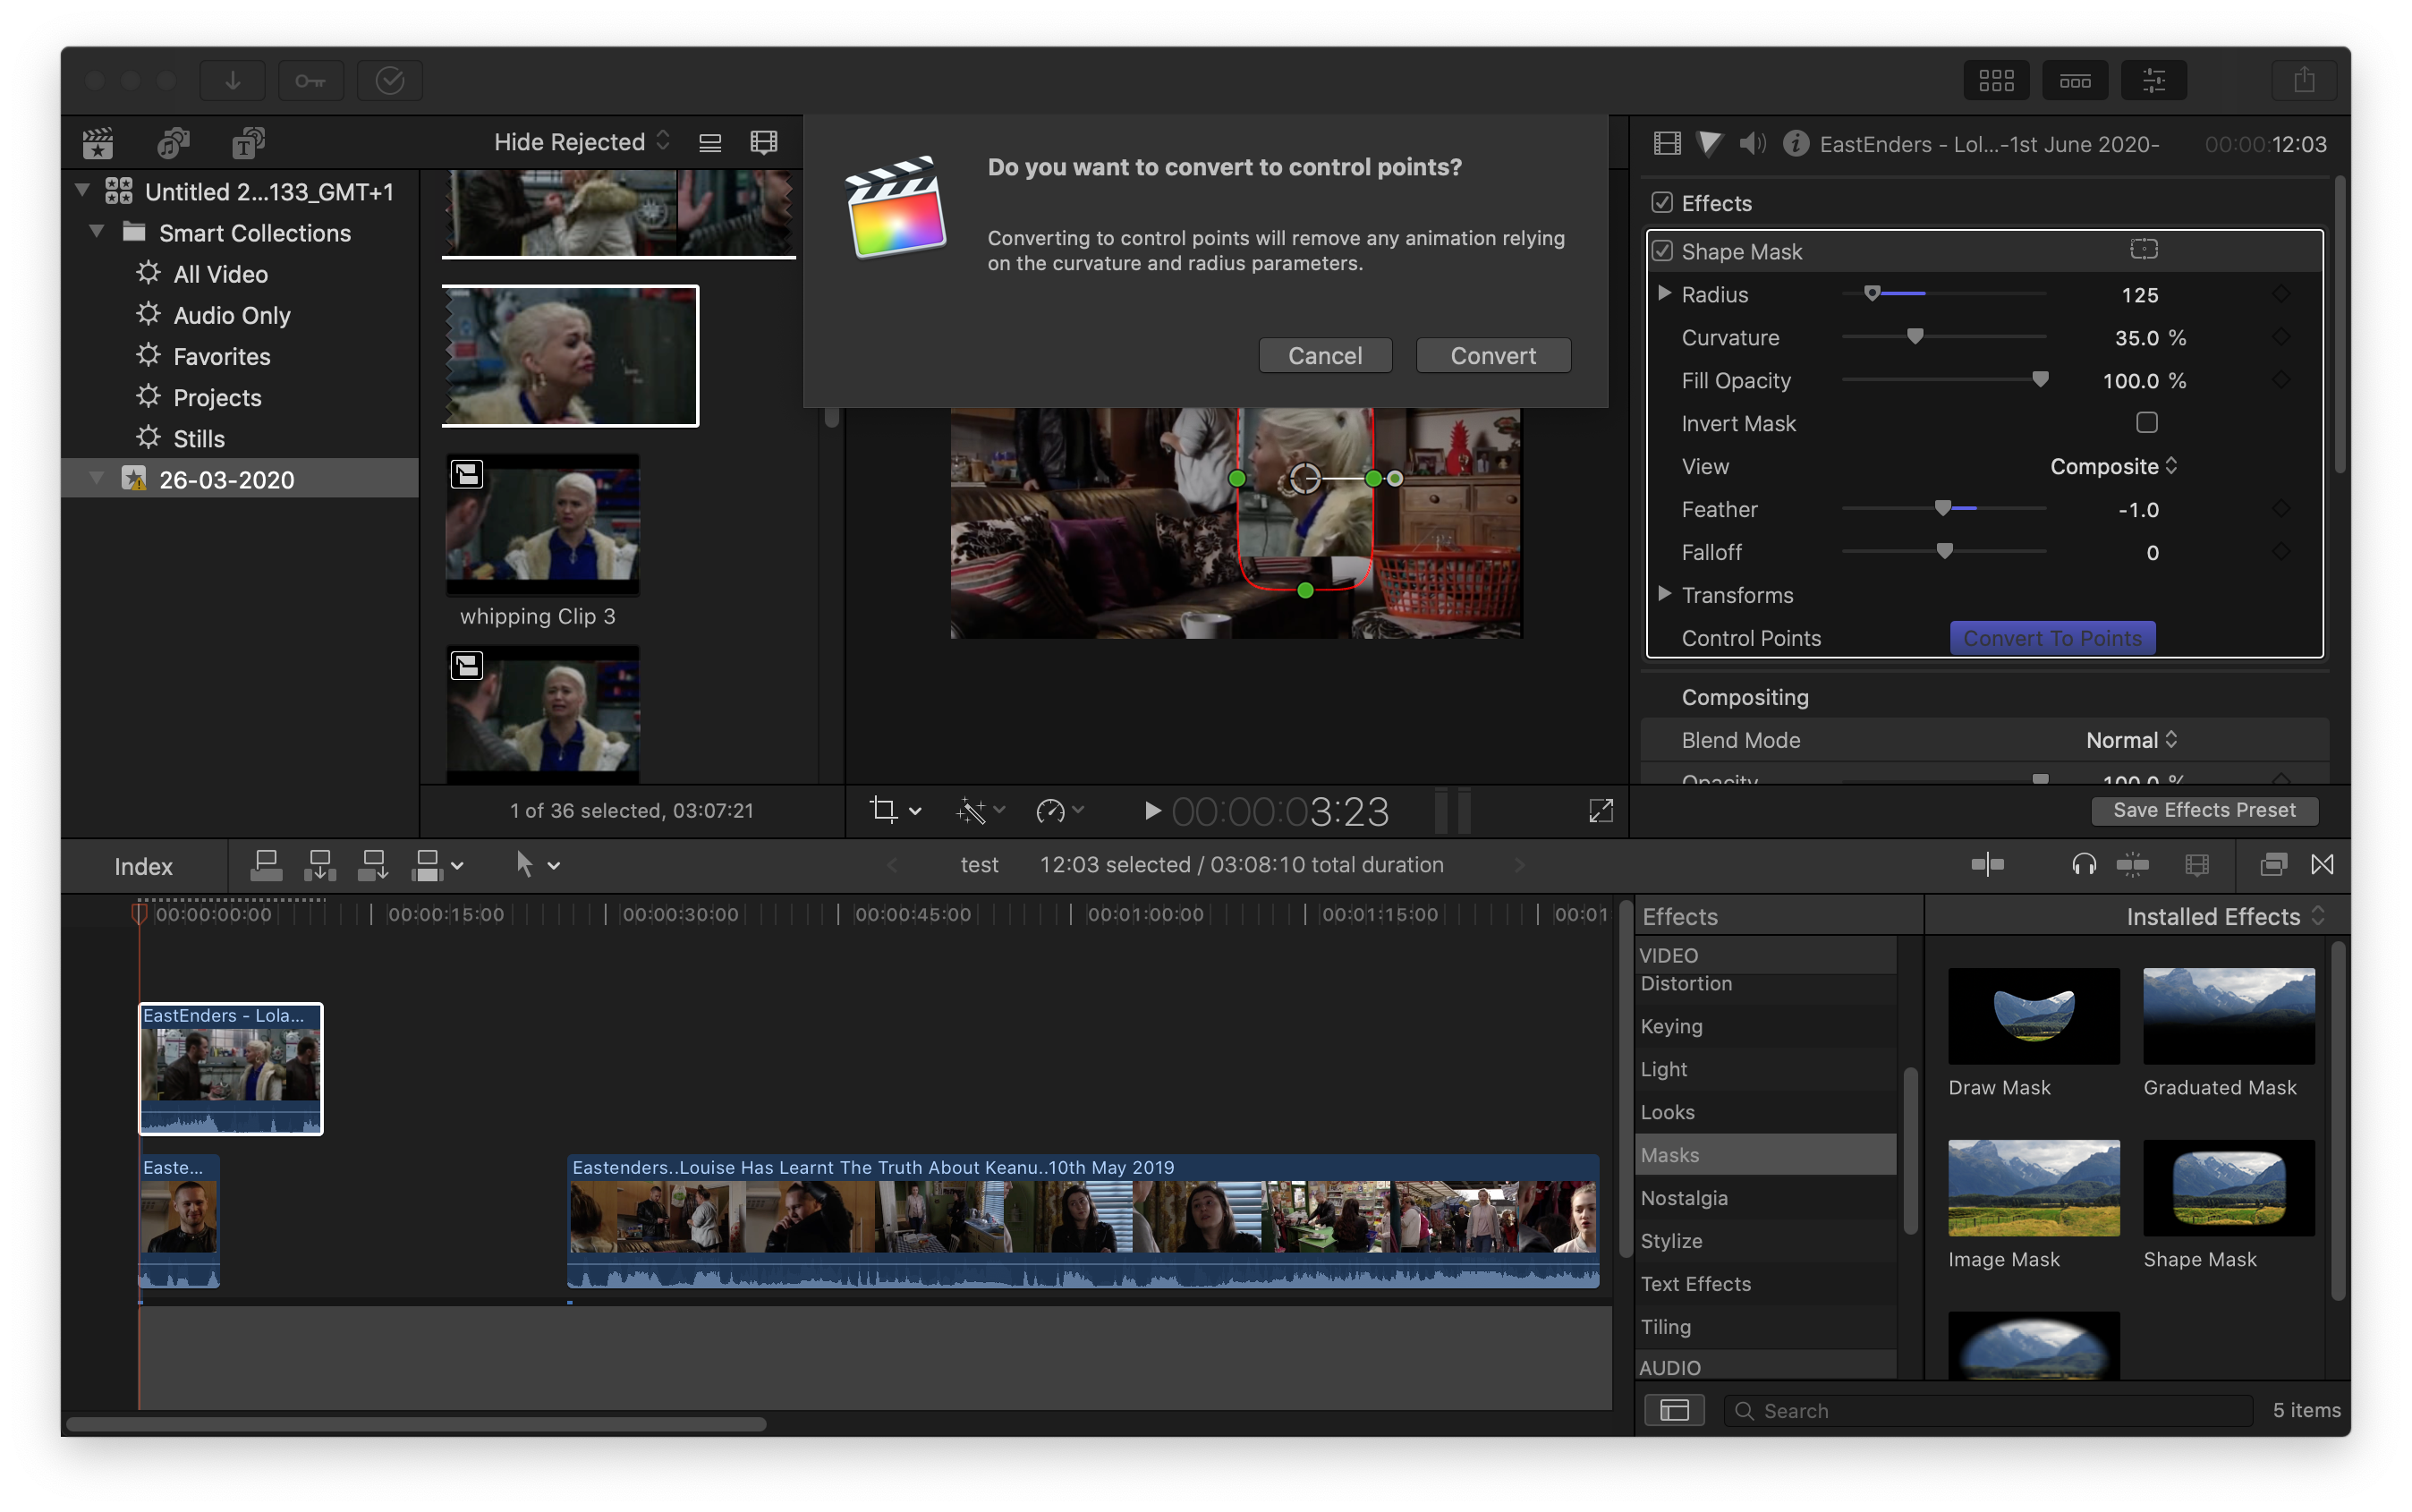Viewport: 2412px width, 1512px height.
Task: Open the timeline Index tab
Action: 143,866
